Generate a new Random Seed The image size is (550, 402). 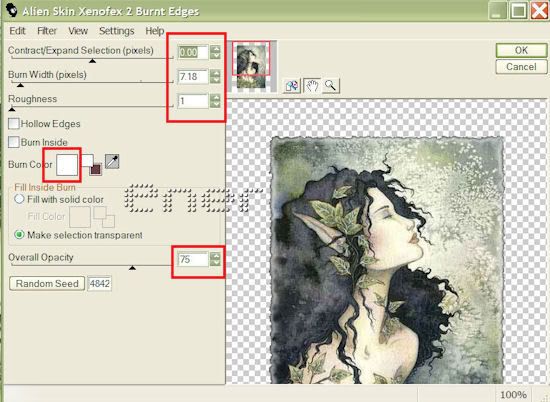(47, 283)
